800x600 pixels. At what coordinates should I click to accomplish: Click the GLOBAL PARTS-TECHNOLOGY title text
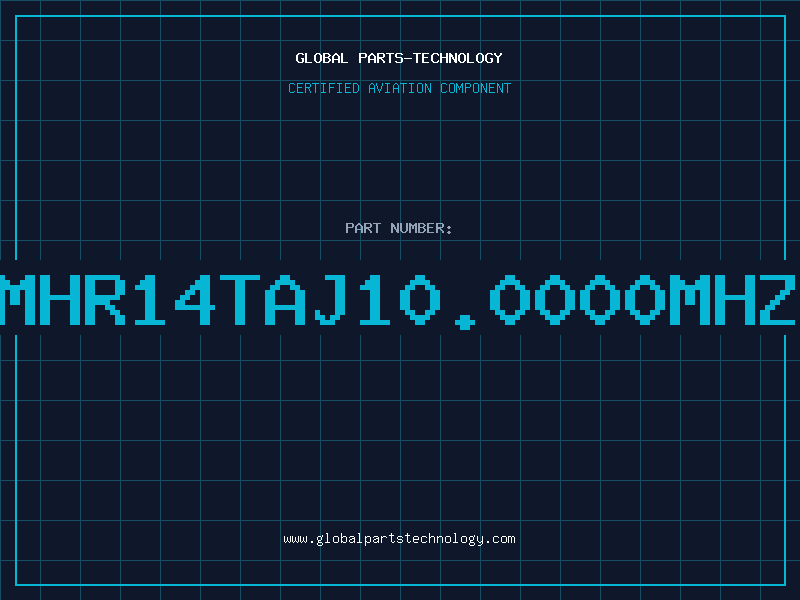pos(399,58)
